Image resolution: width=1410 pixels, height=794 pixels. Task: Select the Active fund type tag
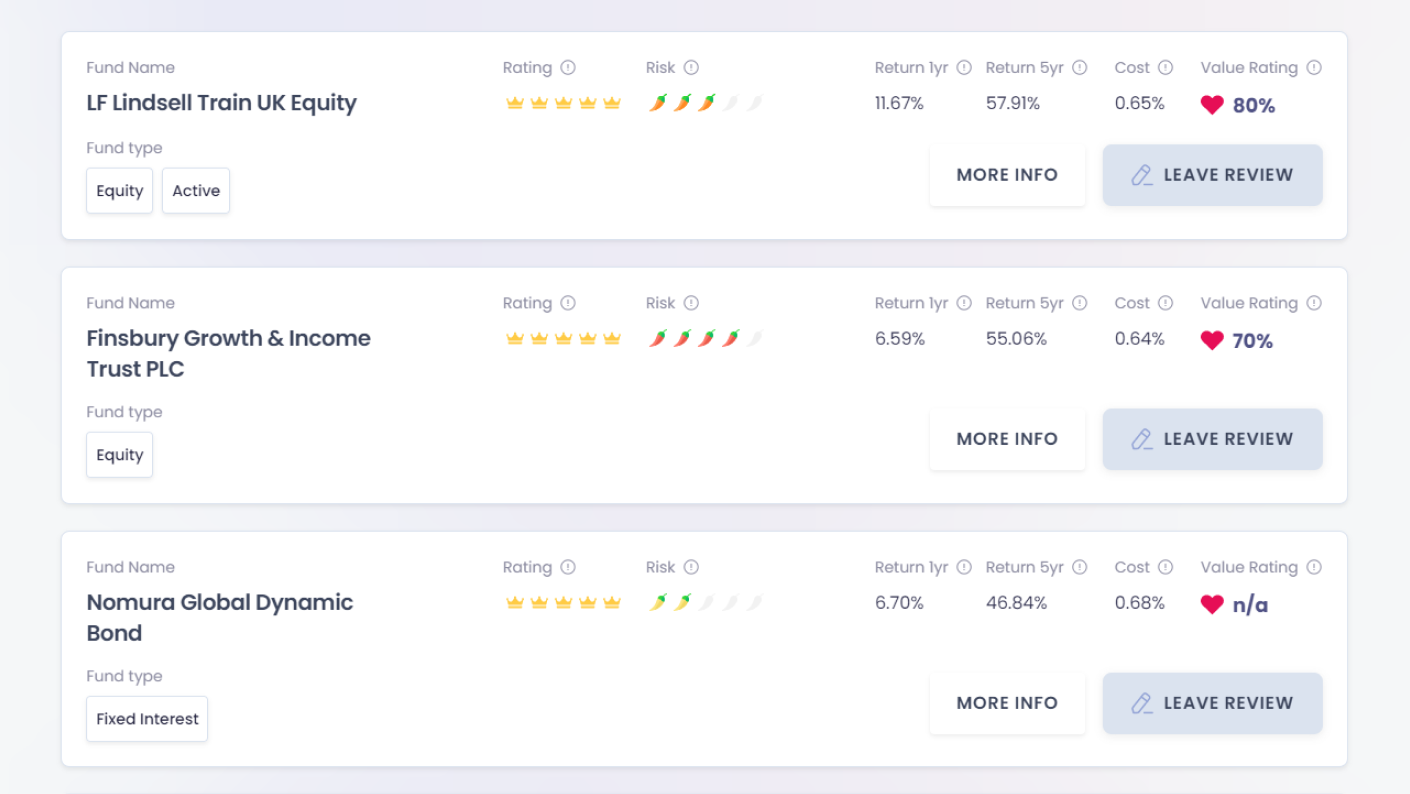196,191
